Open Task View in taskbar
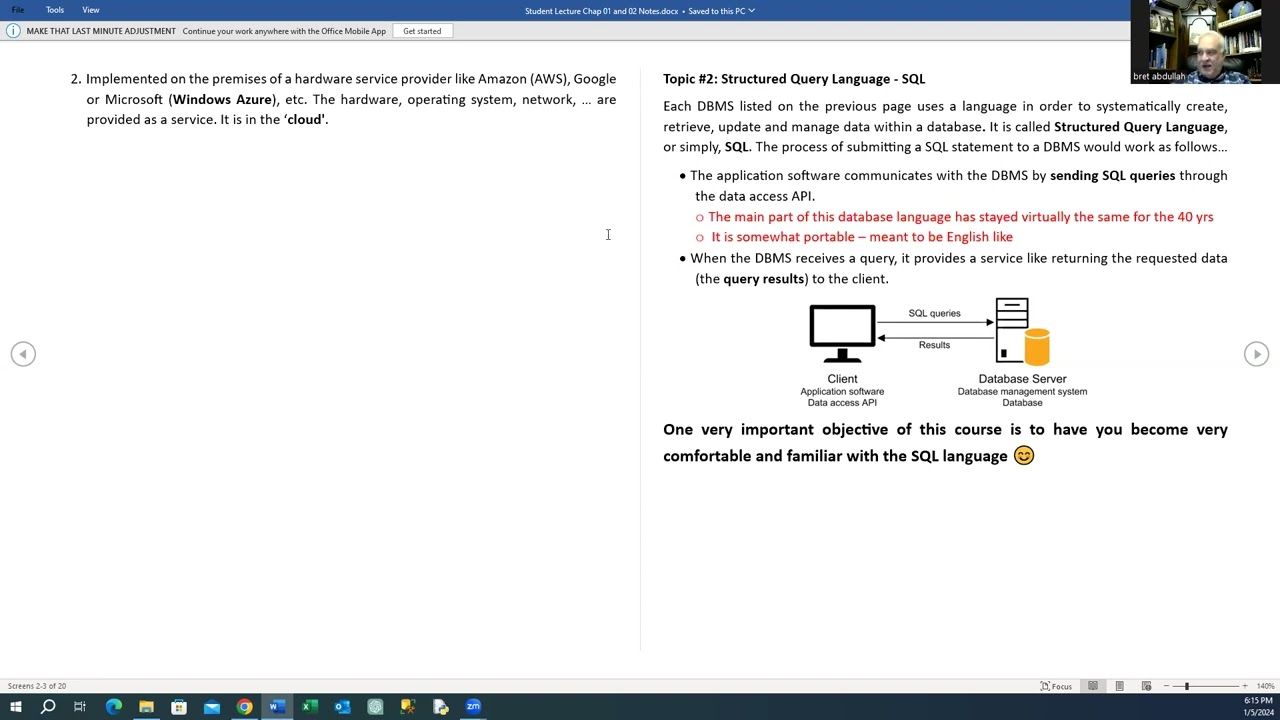Screen dimensions: 1280x720 coord(80,707)
